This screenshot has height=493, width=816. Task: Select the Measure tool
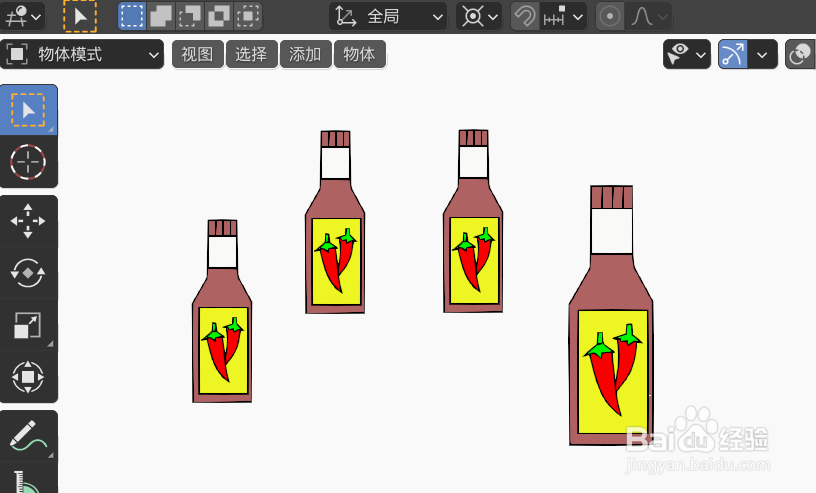tap(29, 479)
